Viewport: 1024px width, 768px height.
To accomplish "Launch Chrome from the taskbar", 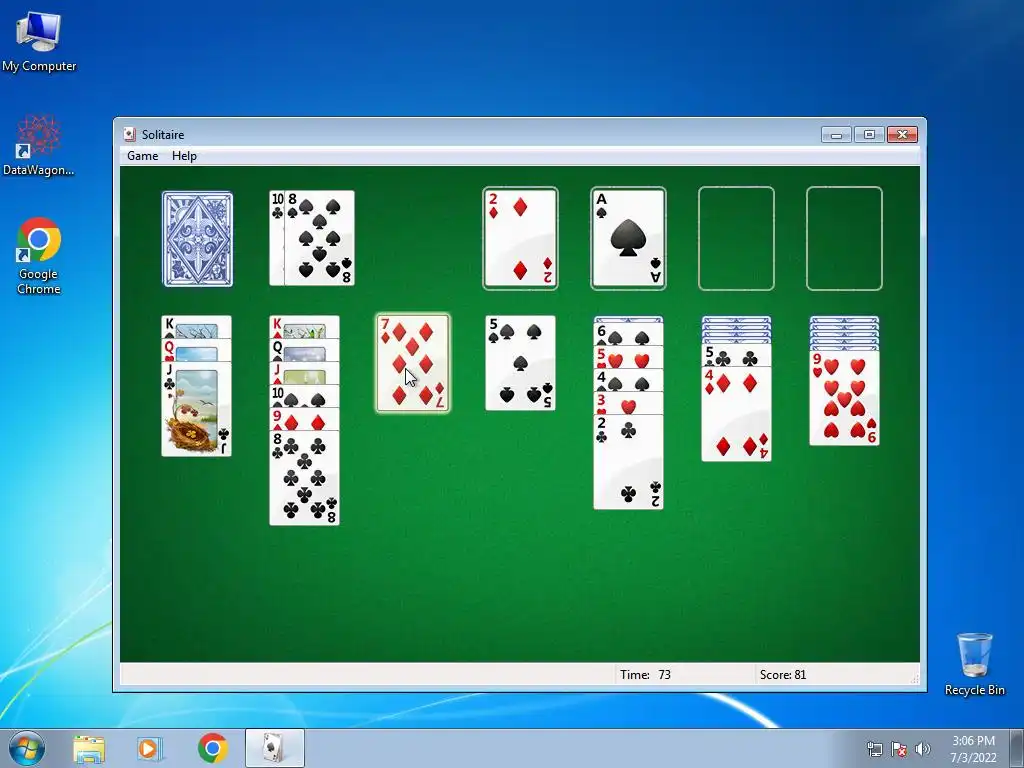I will (x=213, y=748).
